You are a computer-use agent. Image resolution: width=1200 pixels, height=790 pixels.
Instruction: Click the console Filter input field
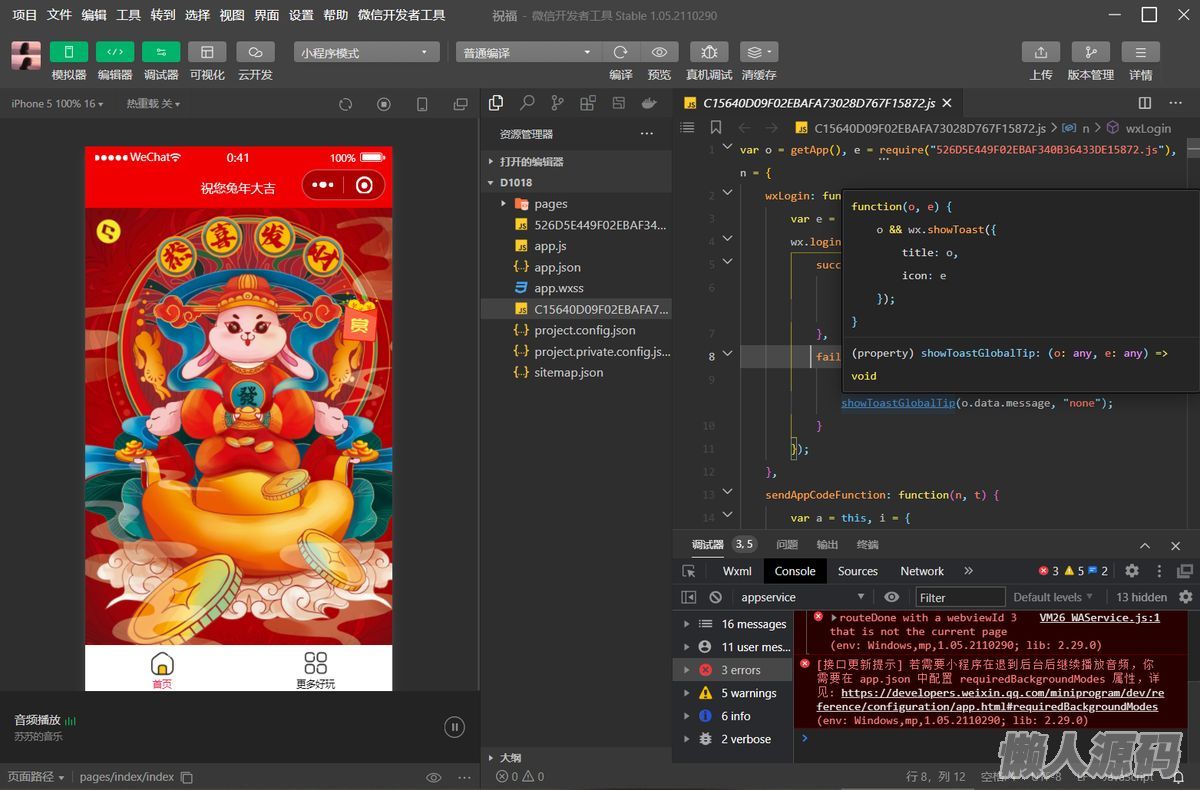coord(960,597)
